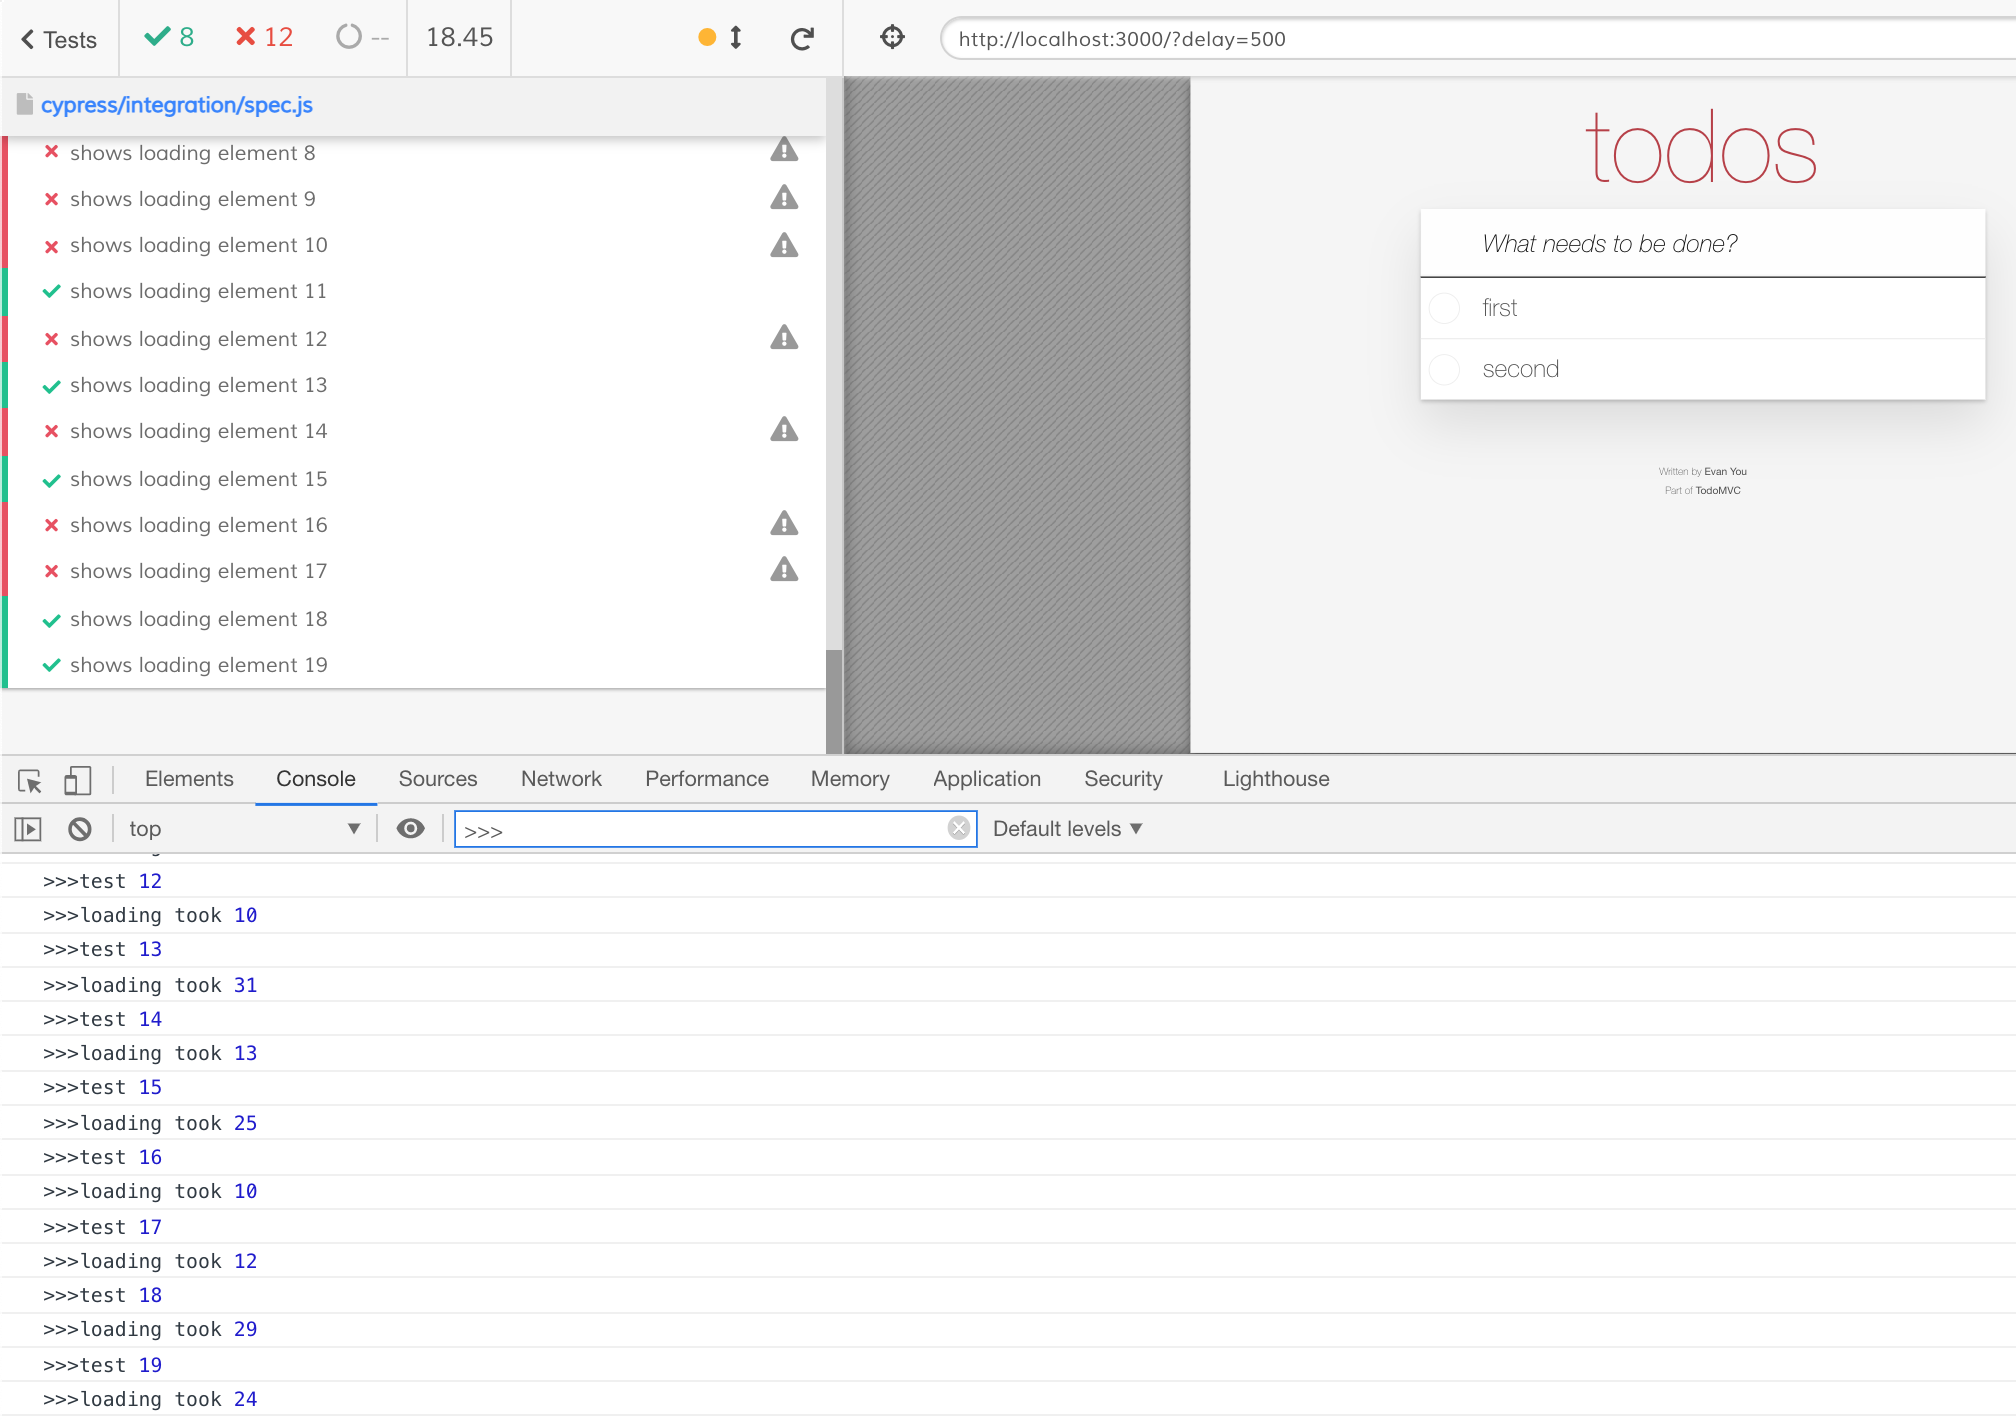
Task: Clear the console filter text
Action: (x=958, y=828)
